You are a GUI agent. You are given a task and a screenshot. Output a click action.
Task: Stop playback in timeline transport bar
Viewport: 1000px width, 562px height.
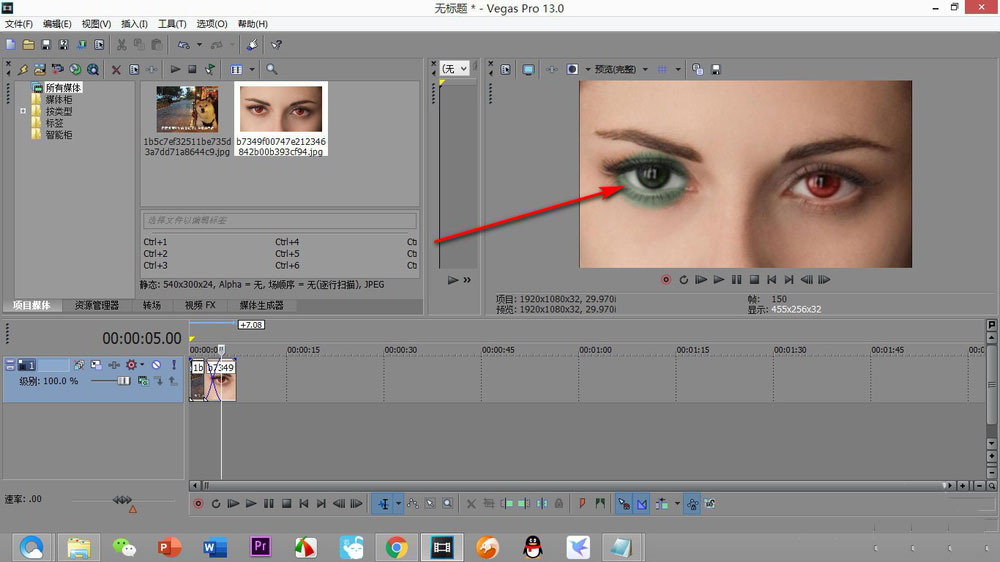tap(286, 504)
